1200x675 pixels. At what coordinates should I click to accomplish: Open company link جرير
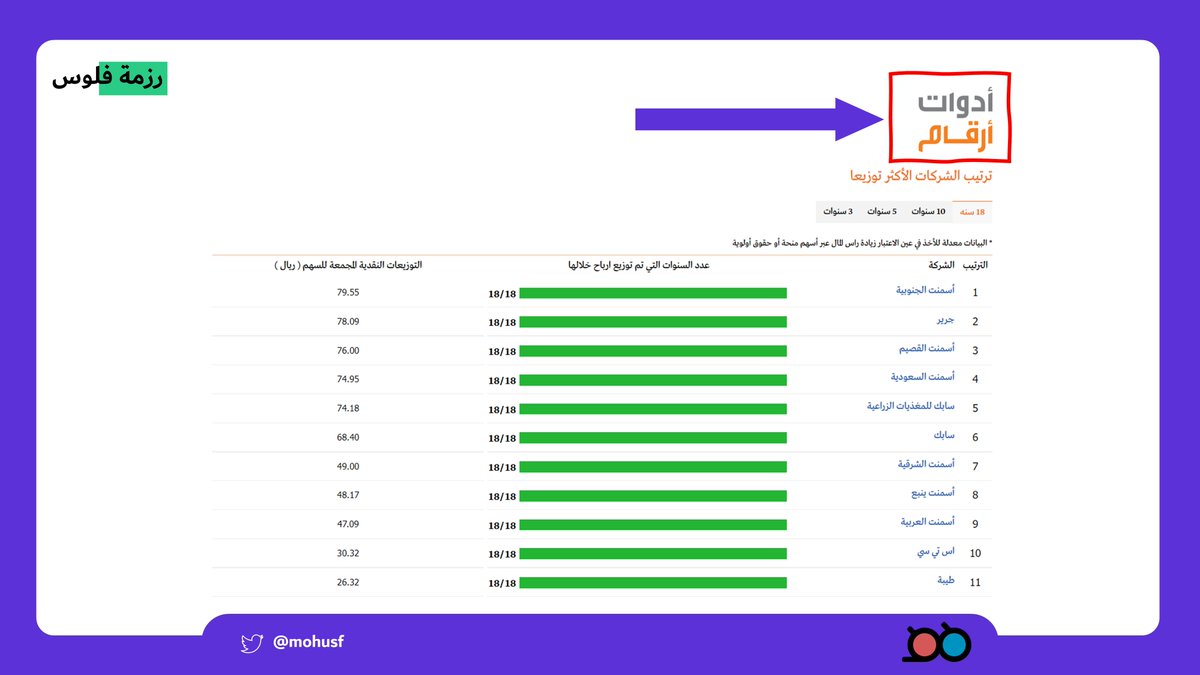click(x=944, y=320)
